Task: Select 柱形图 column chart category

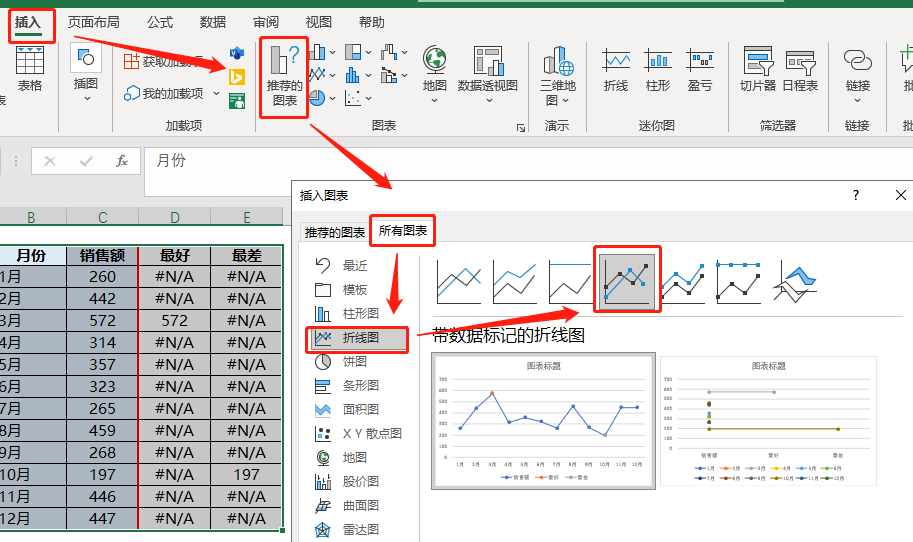Action: tap(347, 314)
